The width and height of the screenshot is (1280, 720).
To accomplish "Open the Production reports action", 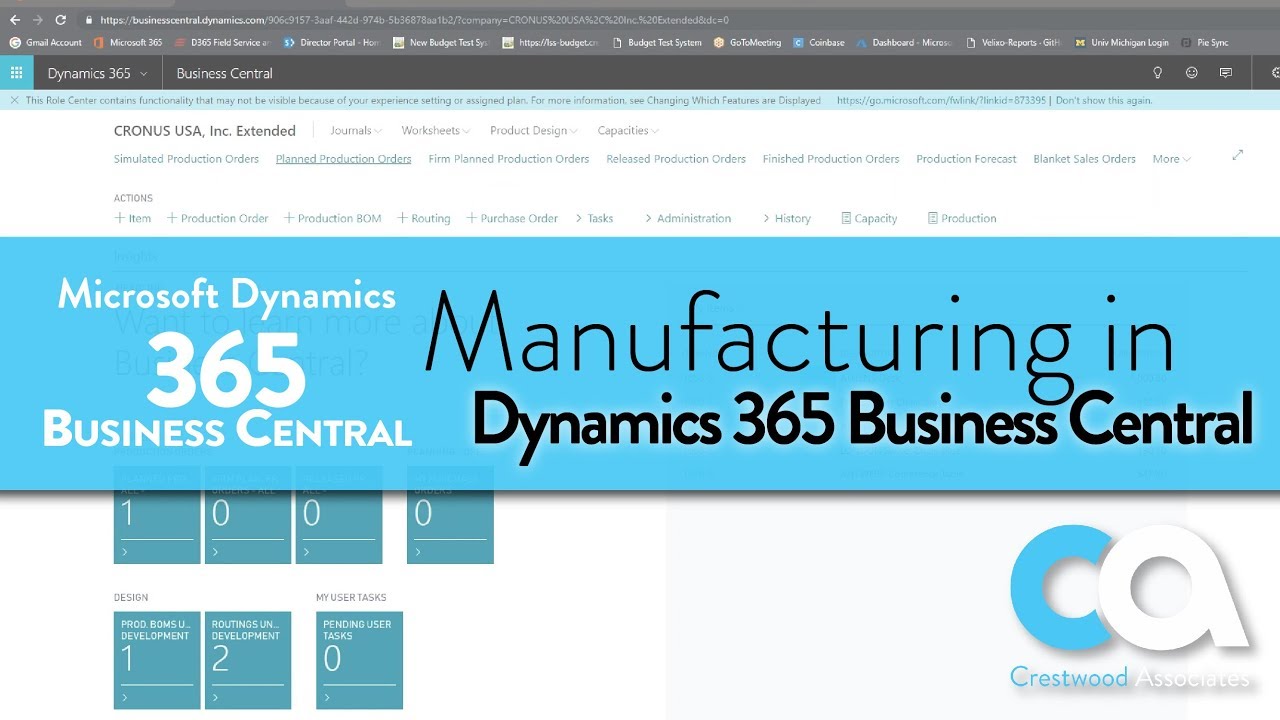I will click(961, 218).
